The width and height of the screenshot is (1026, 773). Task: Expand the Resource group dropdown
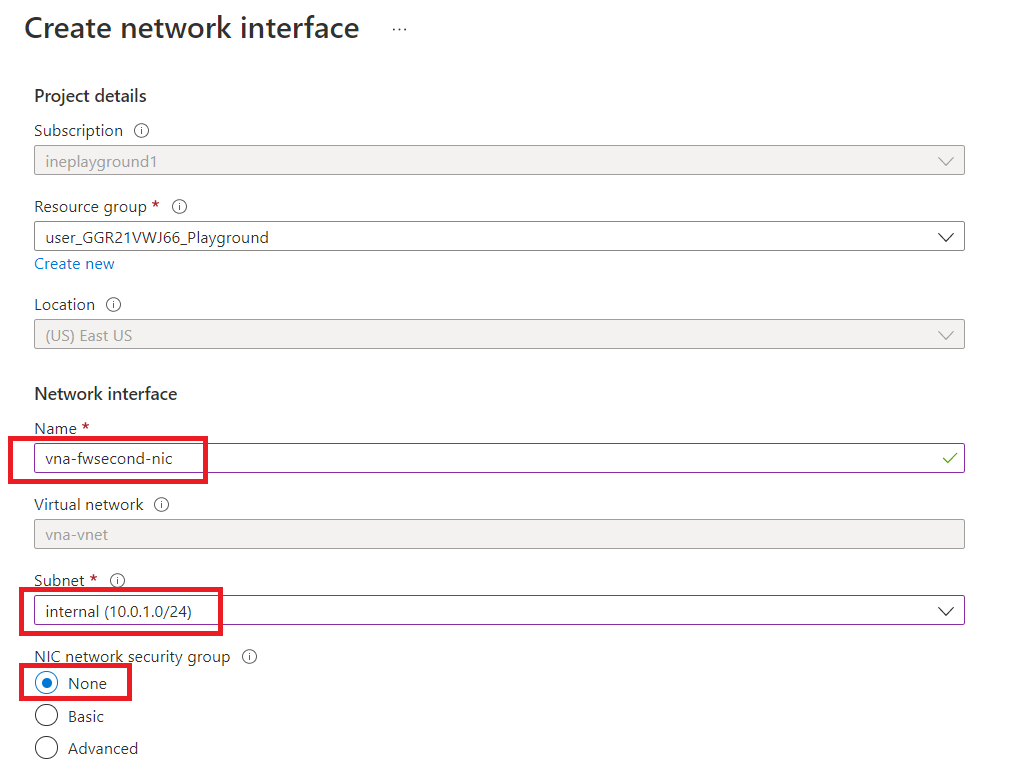click(x=945, y=238)
